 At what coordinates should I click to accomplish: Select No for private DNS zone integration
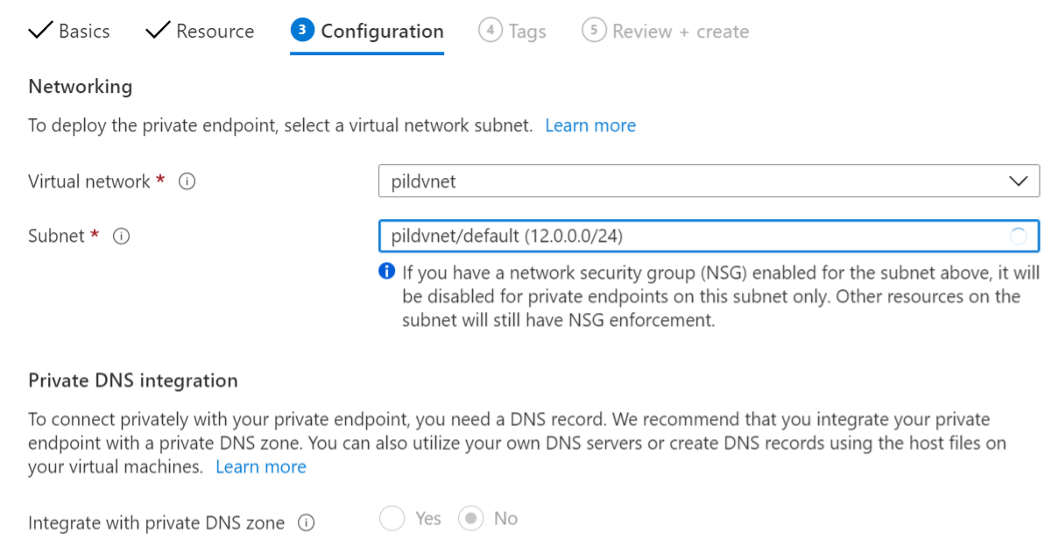[x=471, y=518]
